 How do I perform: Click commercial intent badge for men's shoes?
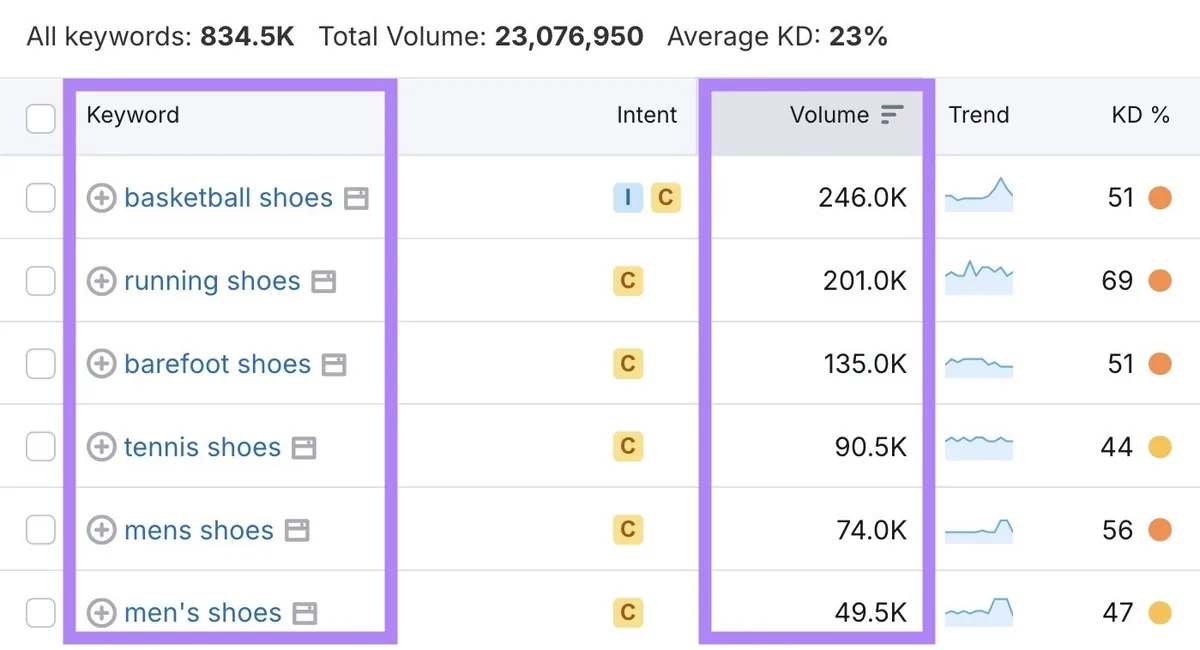coord(628,612)
